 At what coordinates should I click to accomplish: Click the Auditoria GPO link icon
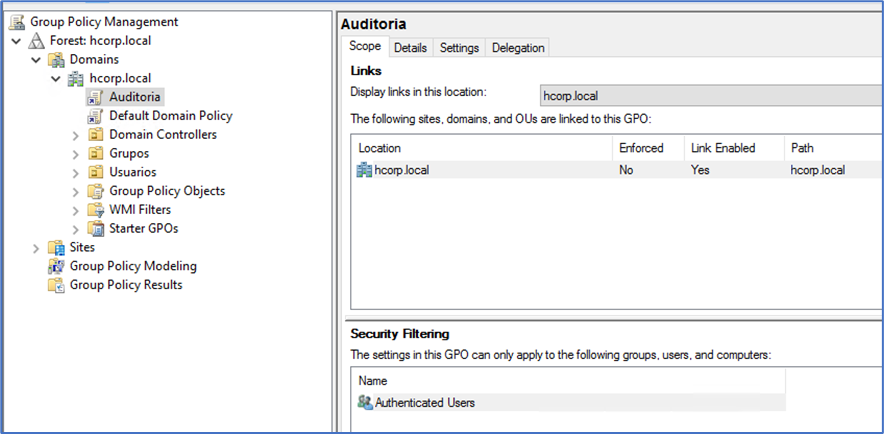(96, 97)
